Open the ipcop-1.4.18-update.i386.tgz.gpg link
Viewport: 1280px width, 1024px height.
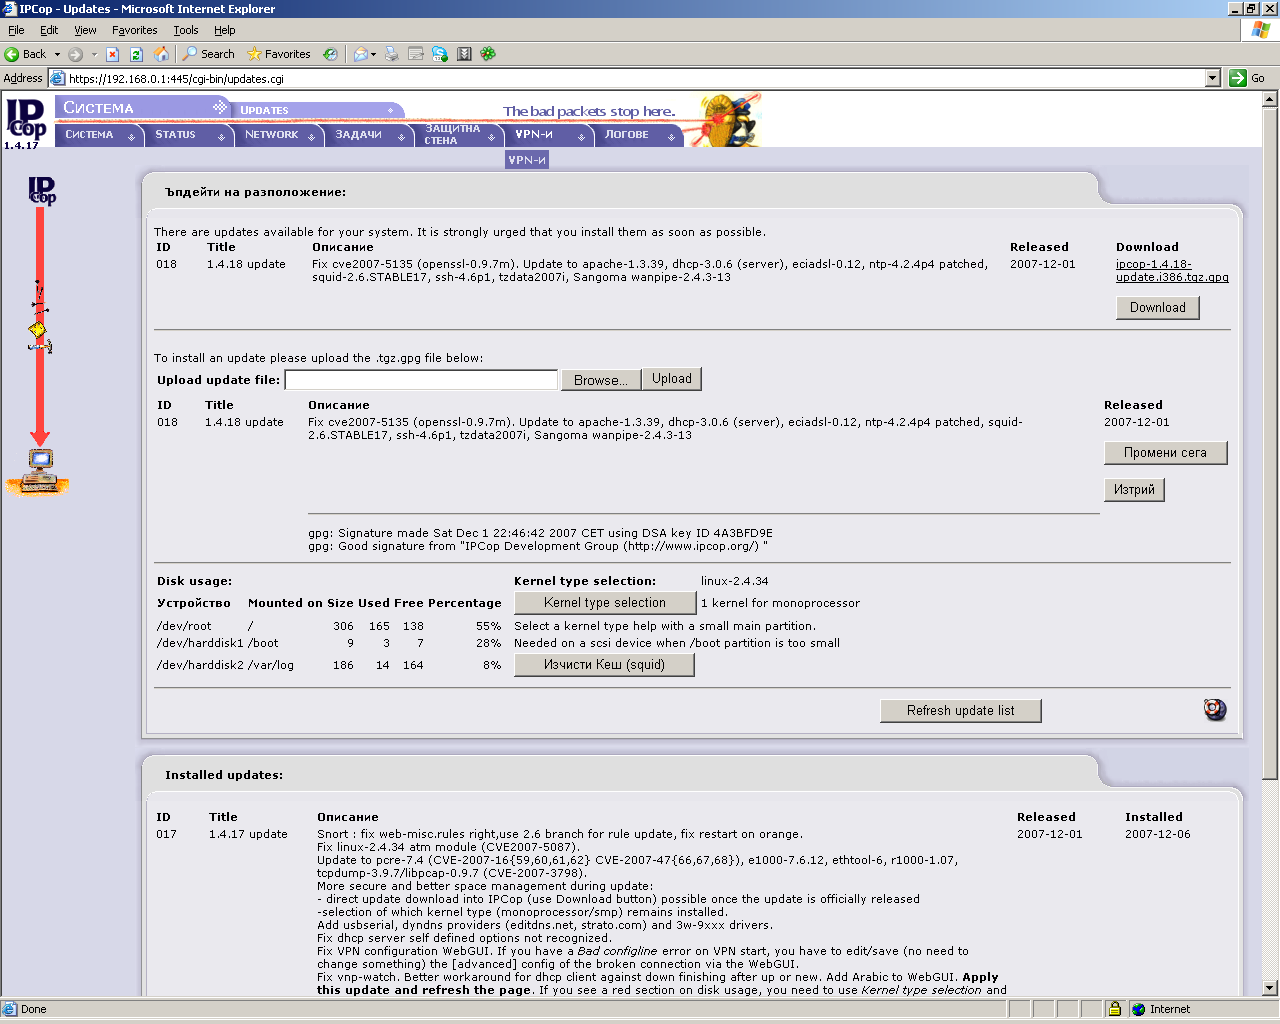click(x=1172, y=271)
